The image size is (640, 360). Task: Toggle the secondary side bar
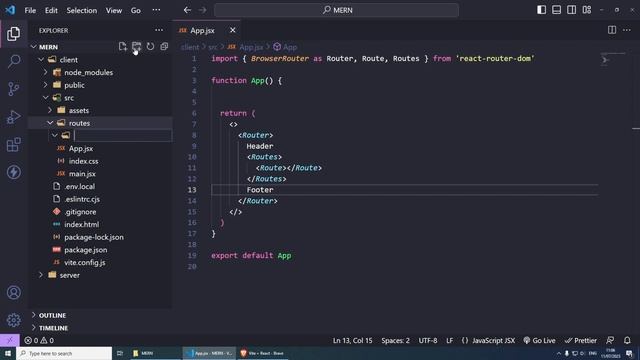(571, 10)
